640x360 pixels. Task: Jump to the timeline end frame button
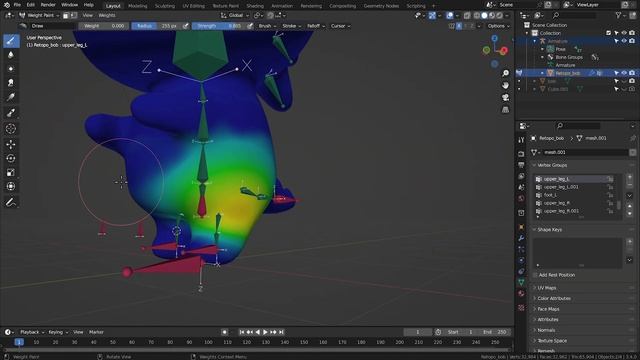point(281,332)
